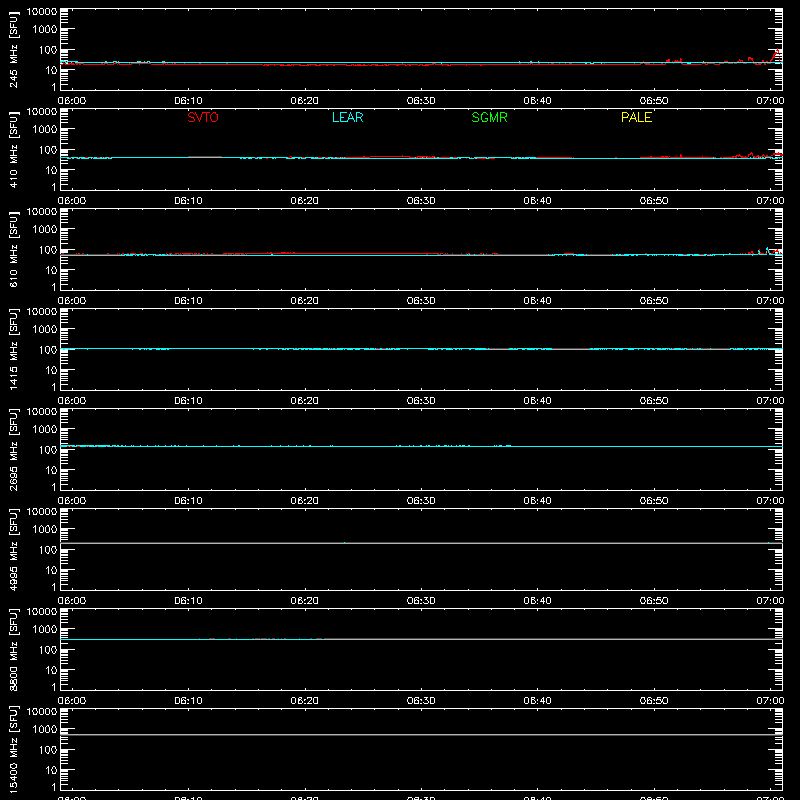800x800 pixels.
Task: Click the 10 tick label on the 4995 MHz plot
Action: pyautogui.click(x=51, y=570)
